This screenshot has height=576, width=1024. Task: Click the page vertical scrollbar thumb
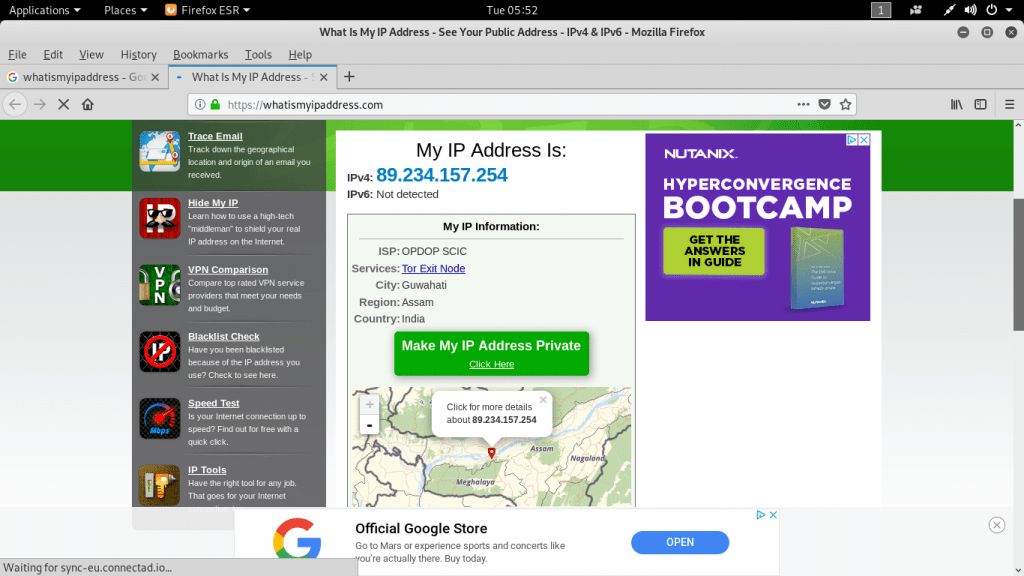[1018, 264]
